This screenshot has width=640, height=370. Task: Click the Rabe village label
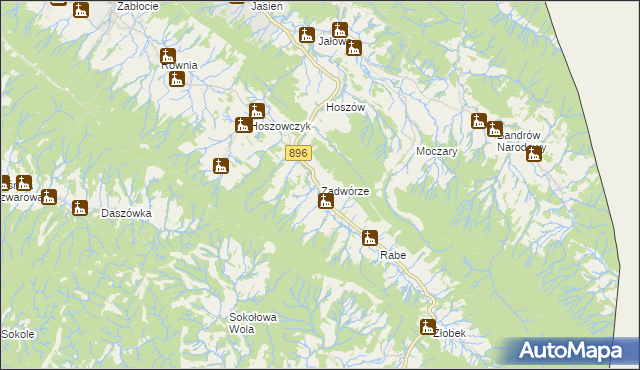point(393,255)
